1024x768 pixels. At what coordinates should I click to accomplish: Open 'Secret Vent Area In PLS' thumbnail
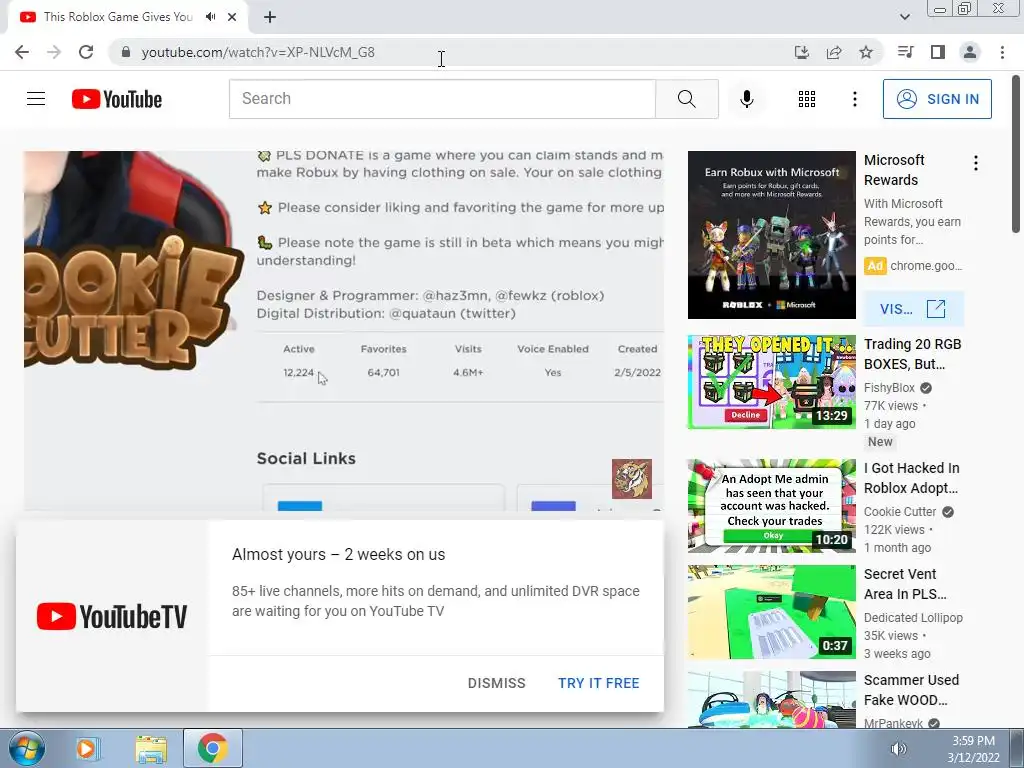coord(771,612)
